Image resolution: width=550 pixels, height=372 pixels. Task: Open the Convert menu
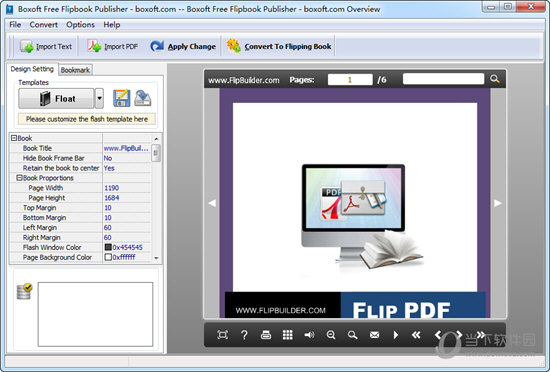[43, 25]
